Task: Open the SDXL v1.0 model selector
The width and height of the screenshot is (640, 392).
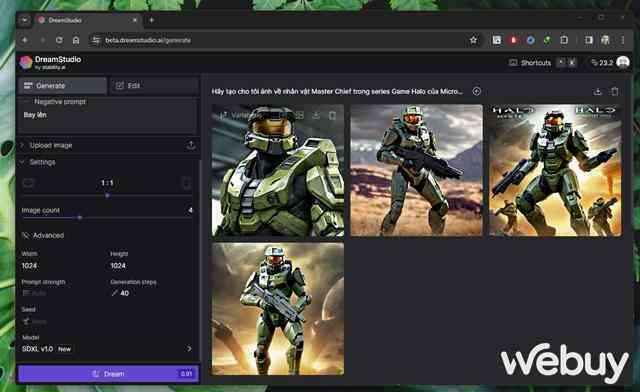Action: 107,349
